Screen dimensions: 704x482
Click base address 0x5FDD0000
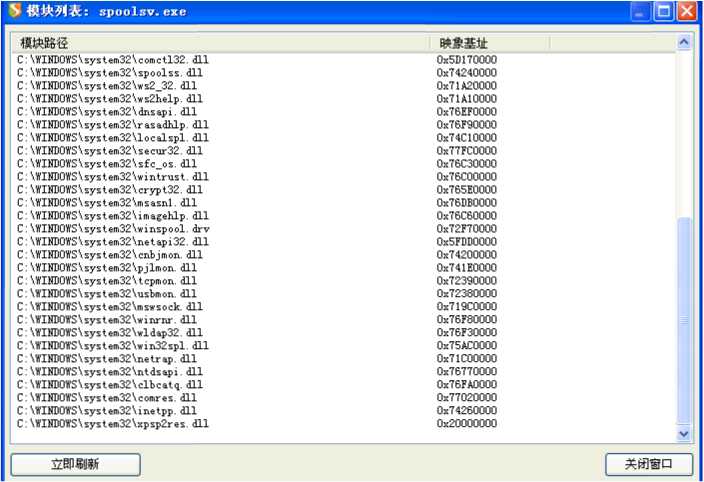click(466, 242)
